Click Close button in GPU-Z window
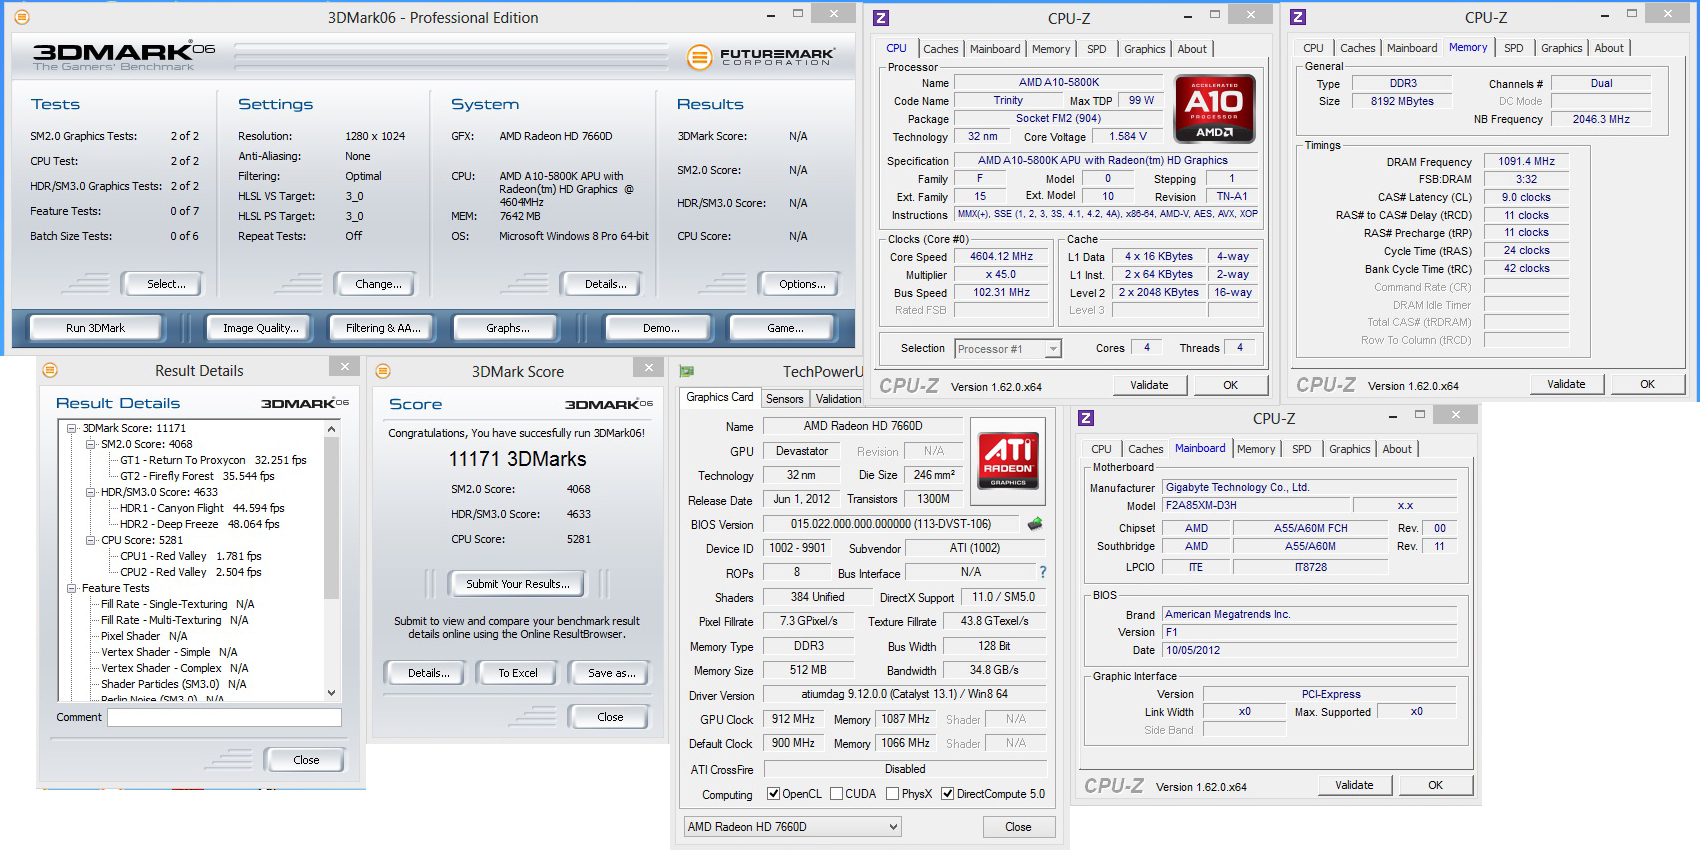The height and width of the screenshot is (856, 1700). [1018, 827]
